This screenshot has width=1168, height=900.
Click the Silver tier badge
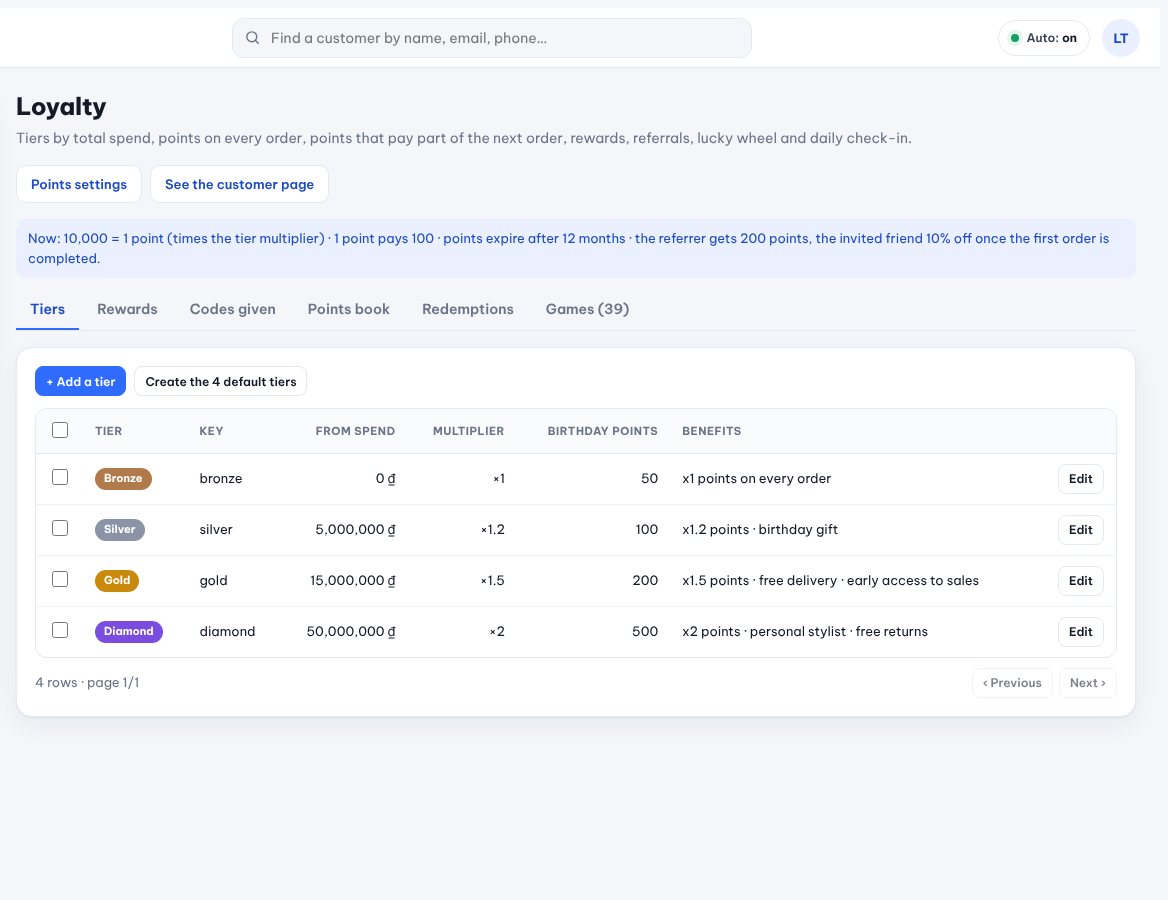[119, 529]
